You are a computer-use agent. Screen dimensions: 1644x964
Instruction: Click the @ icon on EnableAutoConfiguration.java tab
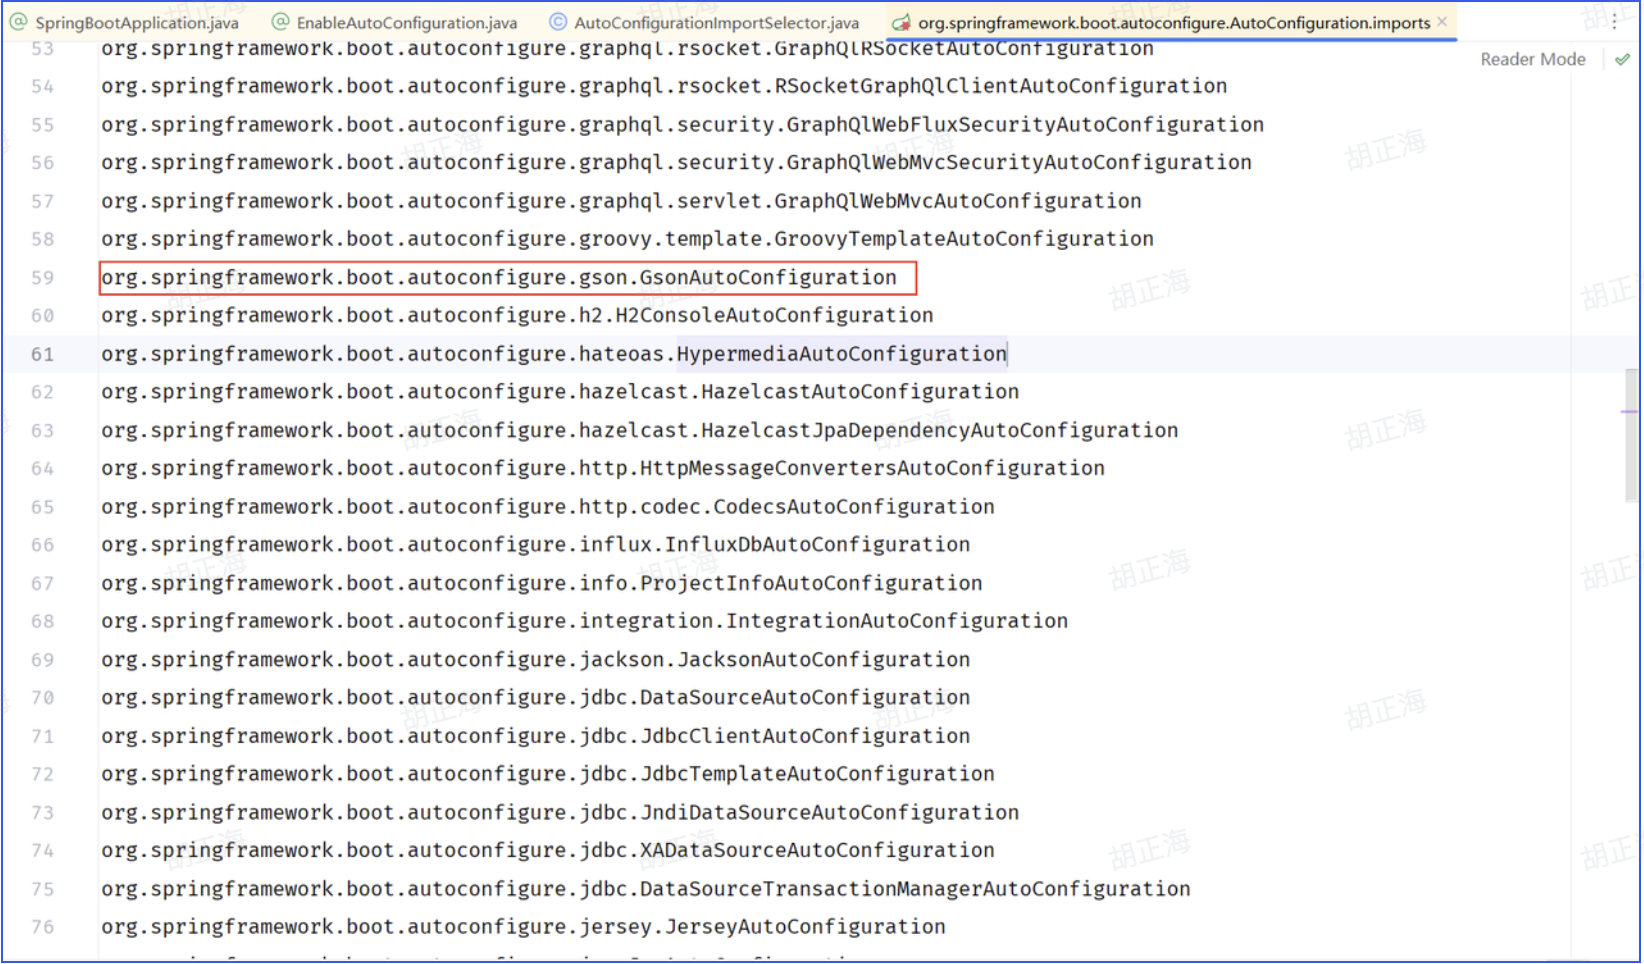tap(282, 20)
